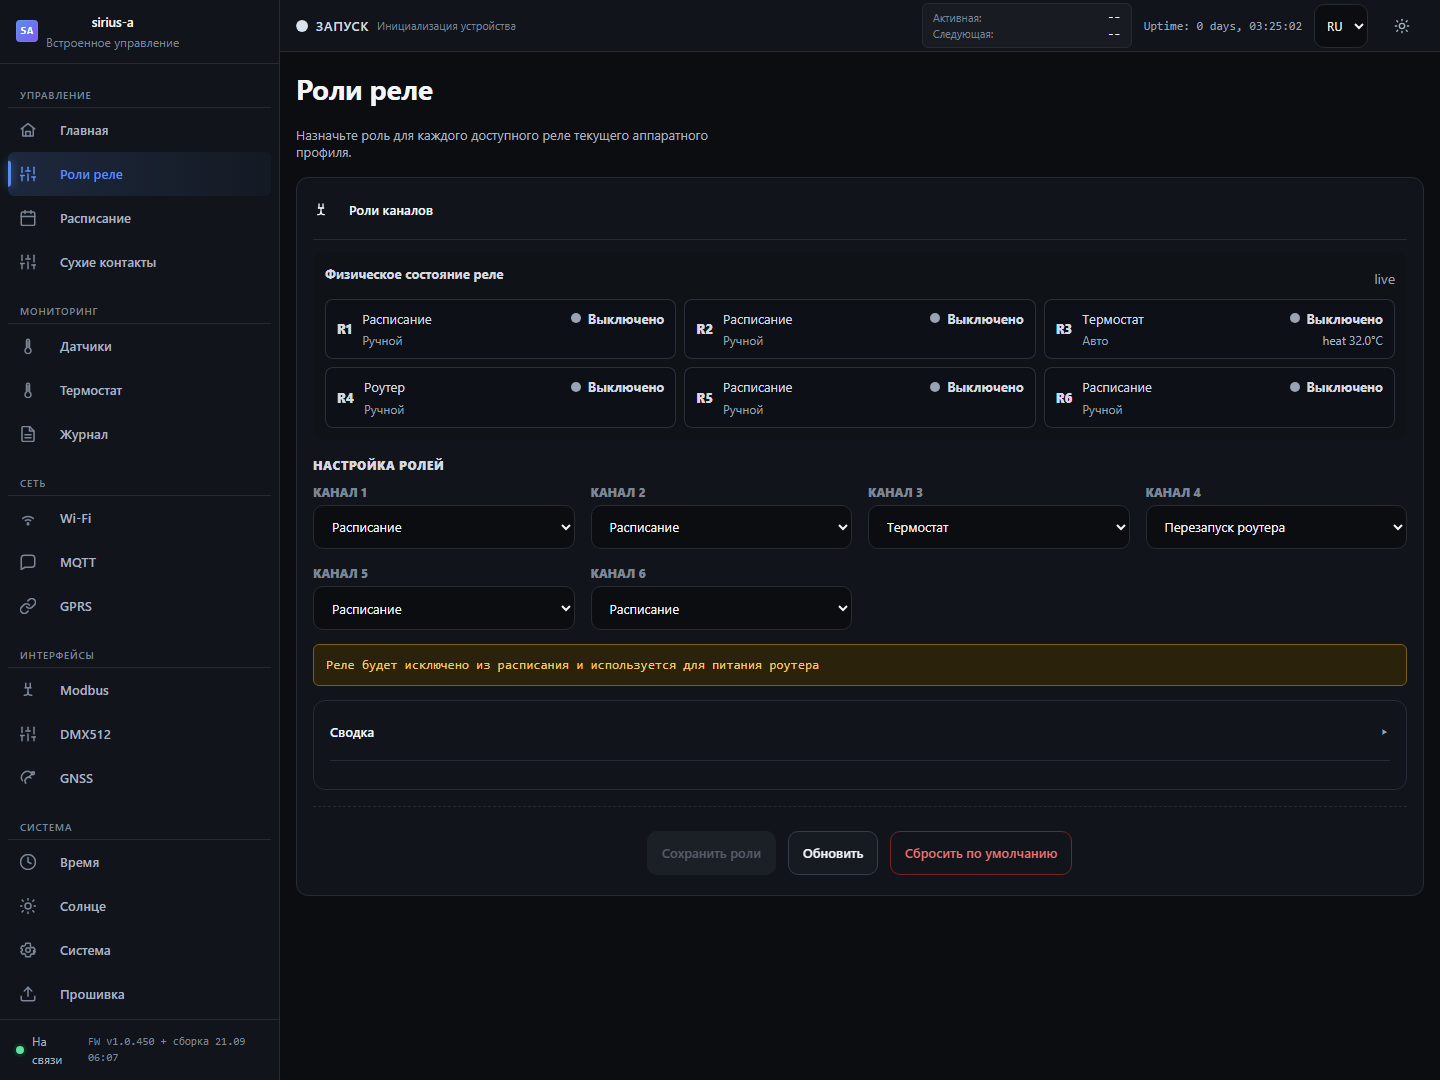Image resolution: width=1440 pixels, height=1080 pixels.
Task: Click the home icon beside Главная
Action: point(28,130)
